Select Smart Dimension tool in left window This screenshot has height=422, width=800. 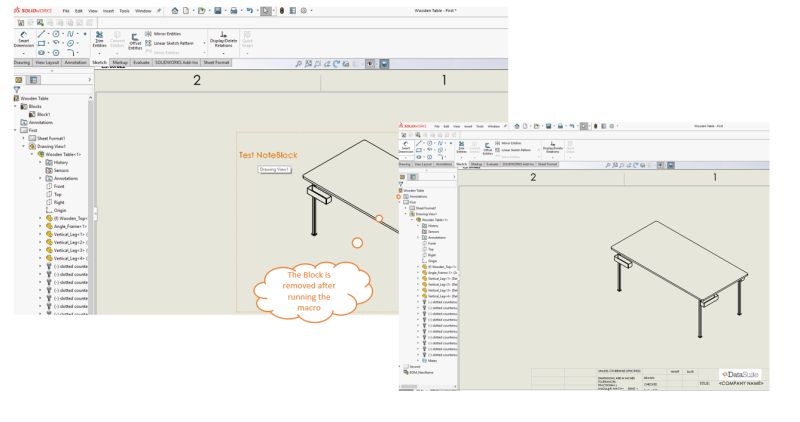click(23, 39)
